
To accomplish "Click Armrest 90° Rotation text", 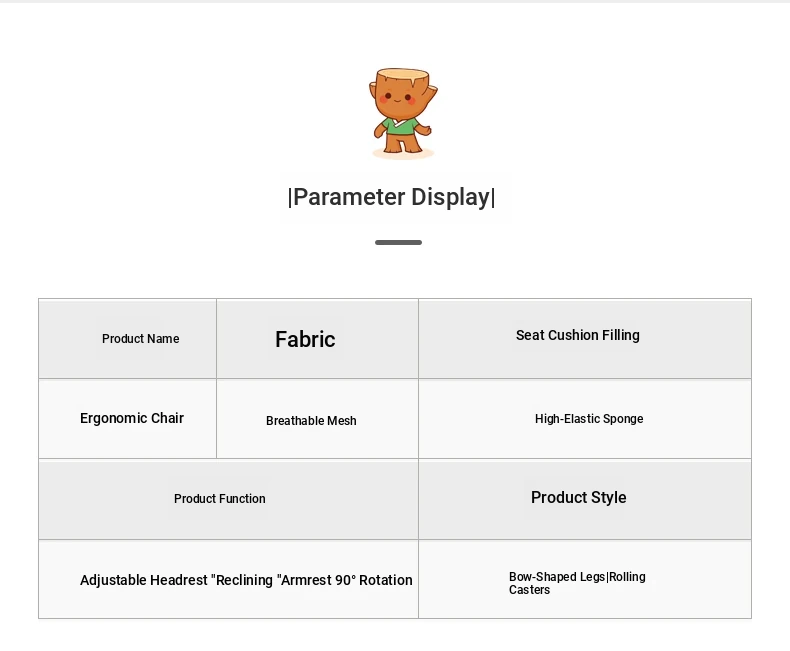I will tap(345, 580).
